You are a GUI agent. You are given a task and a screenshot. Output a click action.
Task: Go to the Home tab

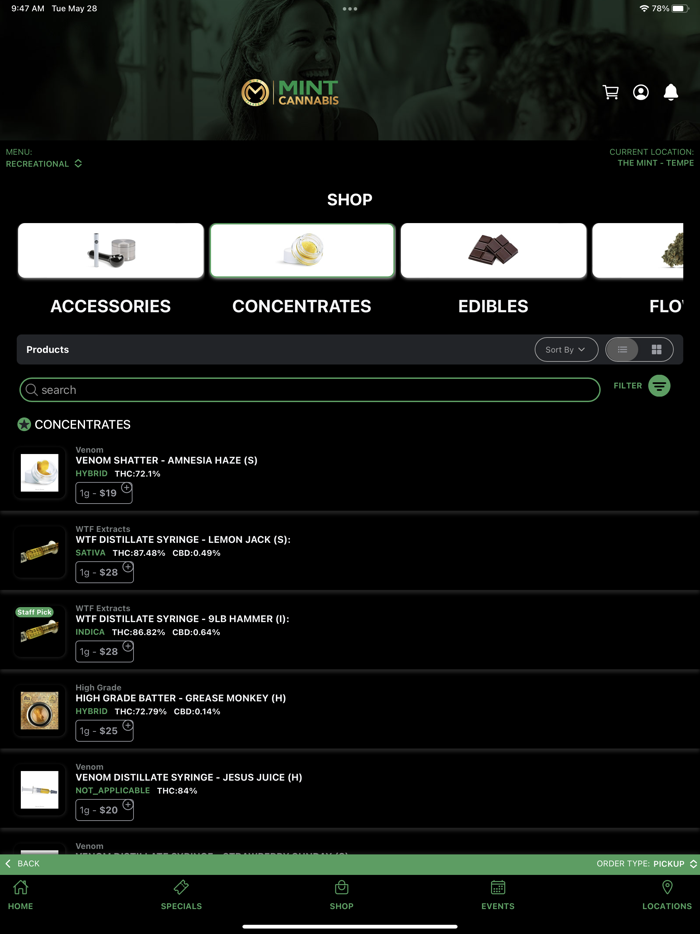tap(20, 895)
